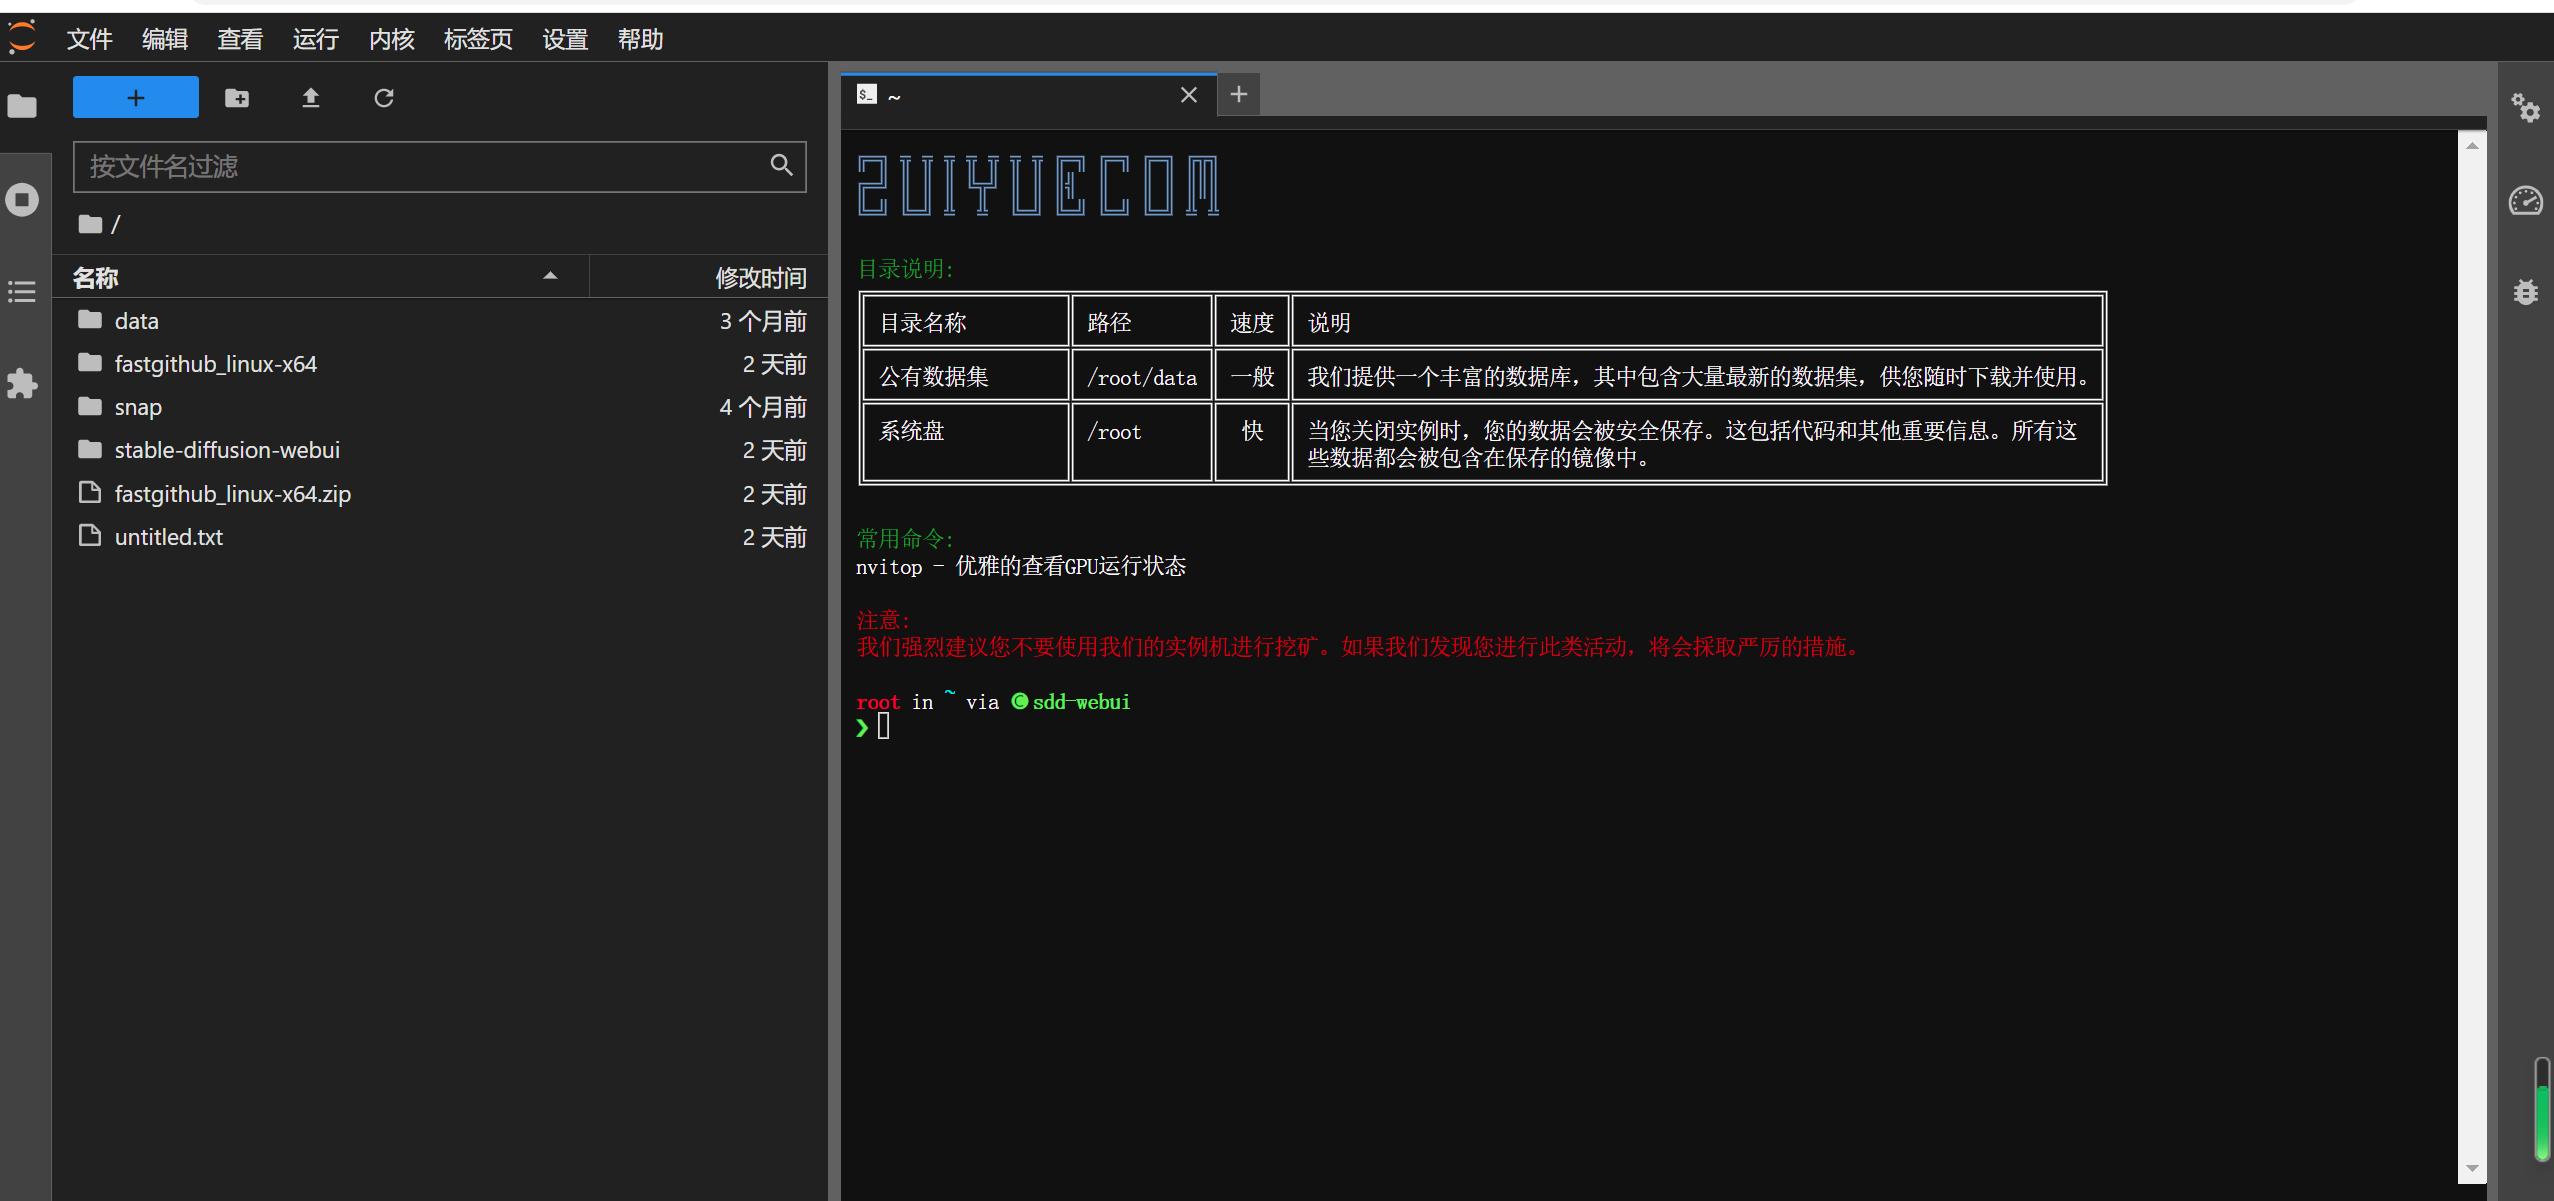Select the fastgithub_linux-x64.zip file

click(x=440, y=494)
